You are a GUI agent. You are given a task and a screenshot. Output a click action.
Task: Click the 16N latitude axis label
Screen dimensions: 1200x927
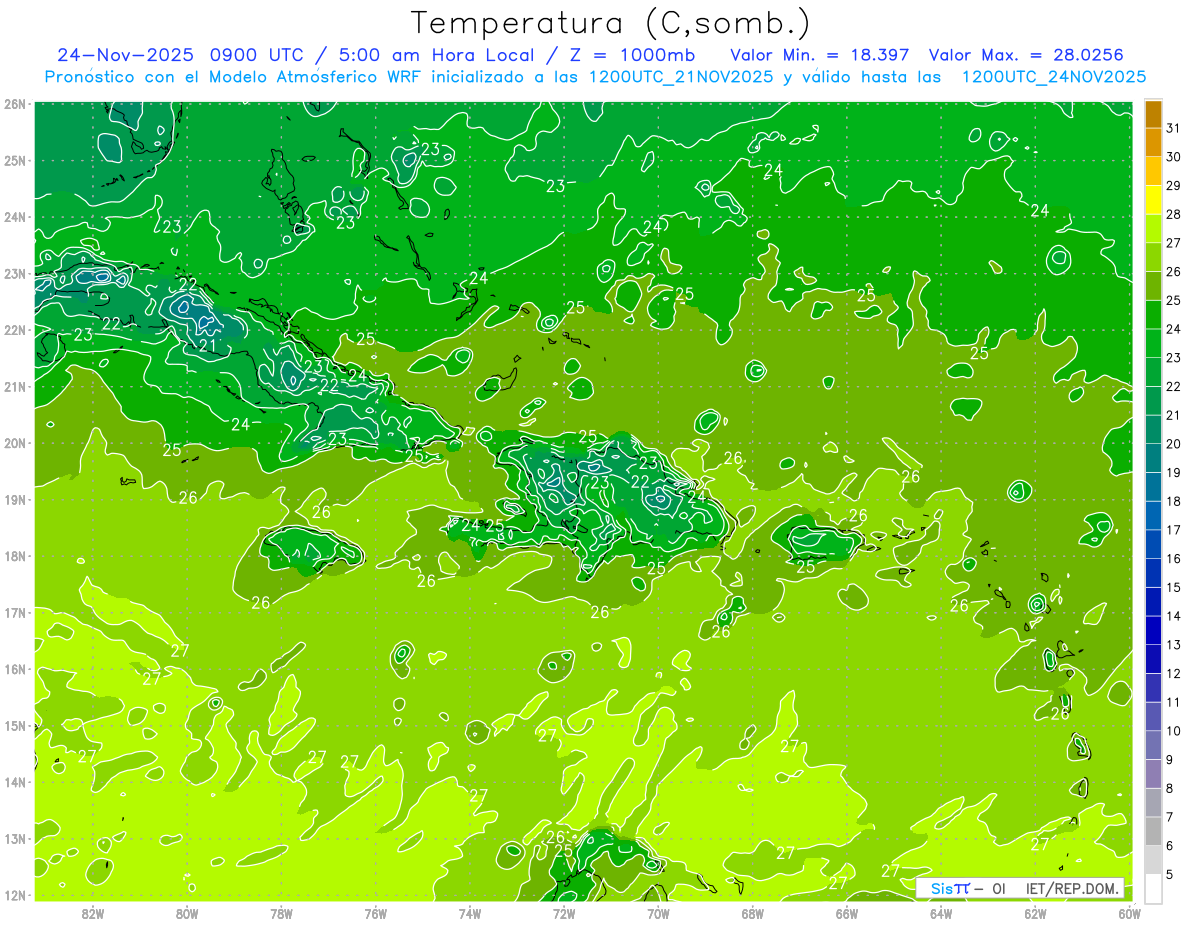[15, 669]
